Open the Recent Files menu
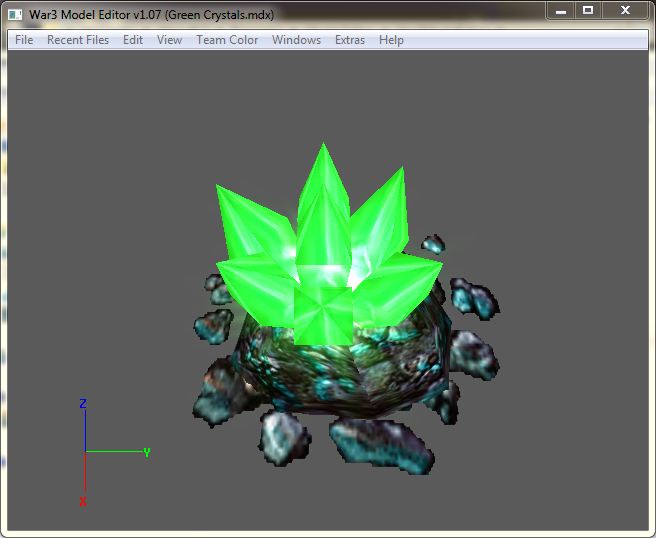This screenshot has height=538, width=656. 78,40
